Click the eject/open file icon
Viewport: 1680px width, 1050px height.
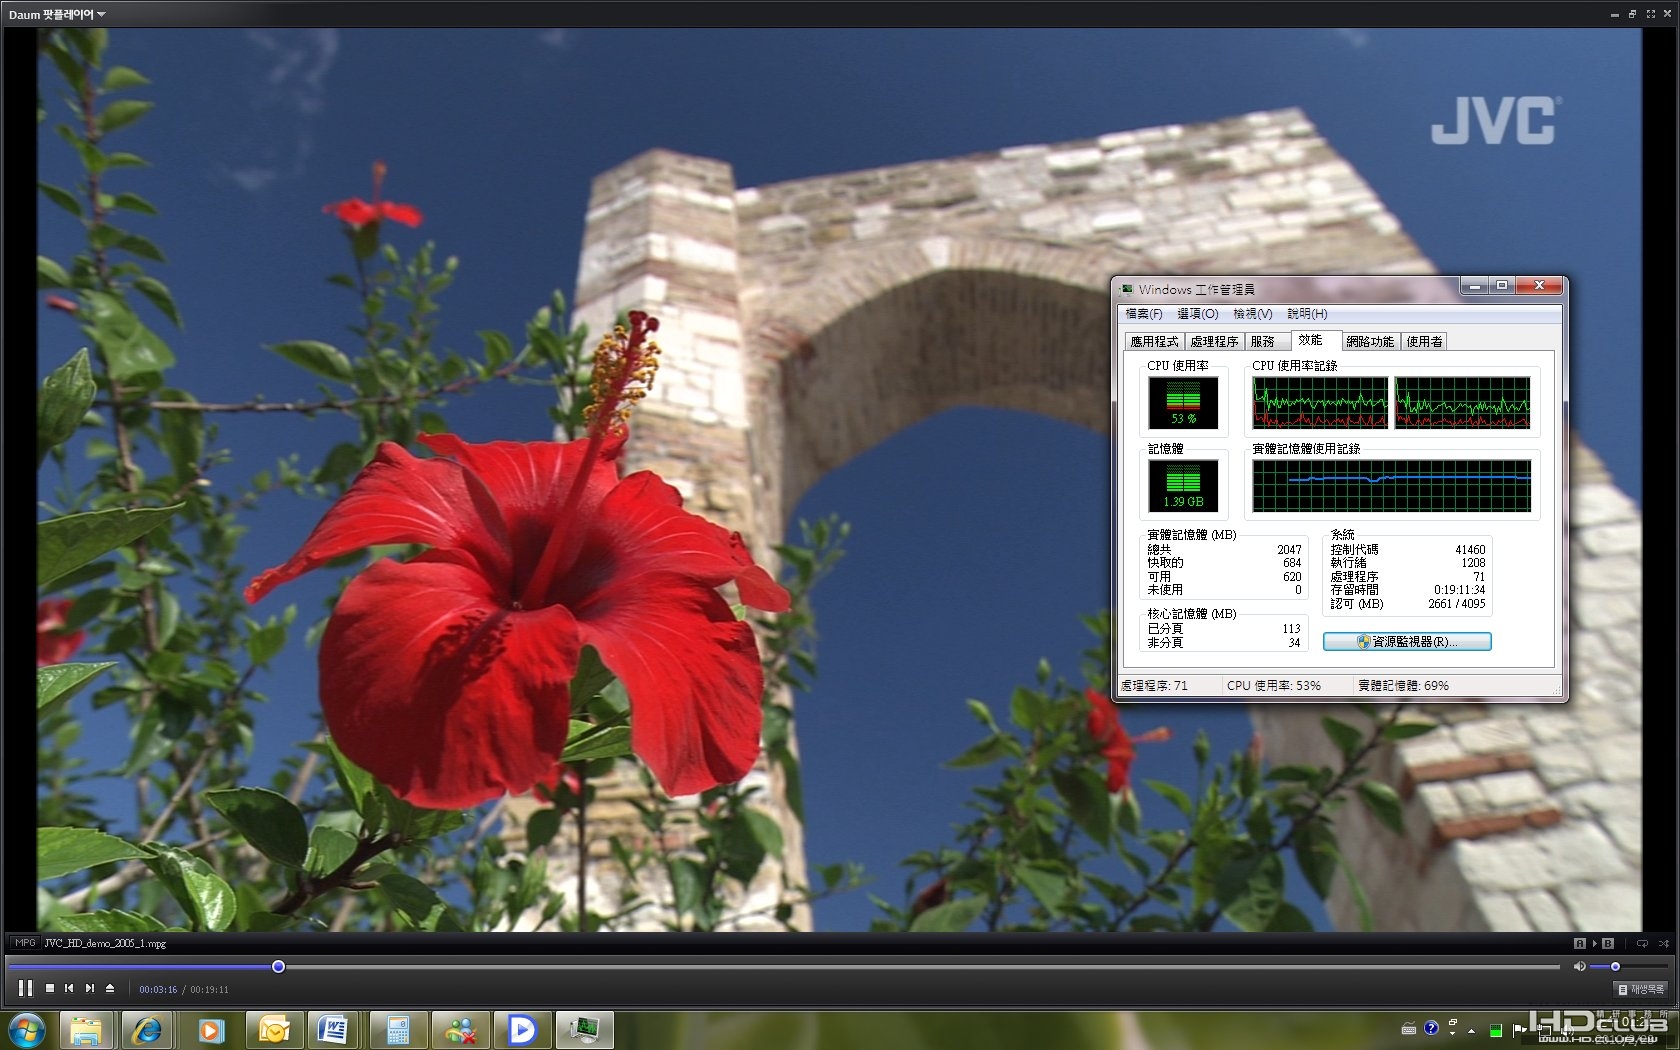pyautogui.click(x=110, y=988)
